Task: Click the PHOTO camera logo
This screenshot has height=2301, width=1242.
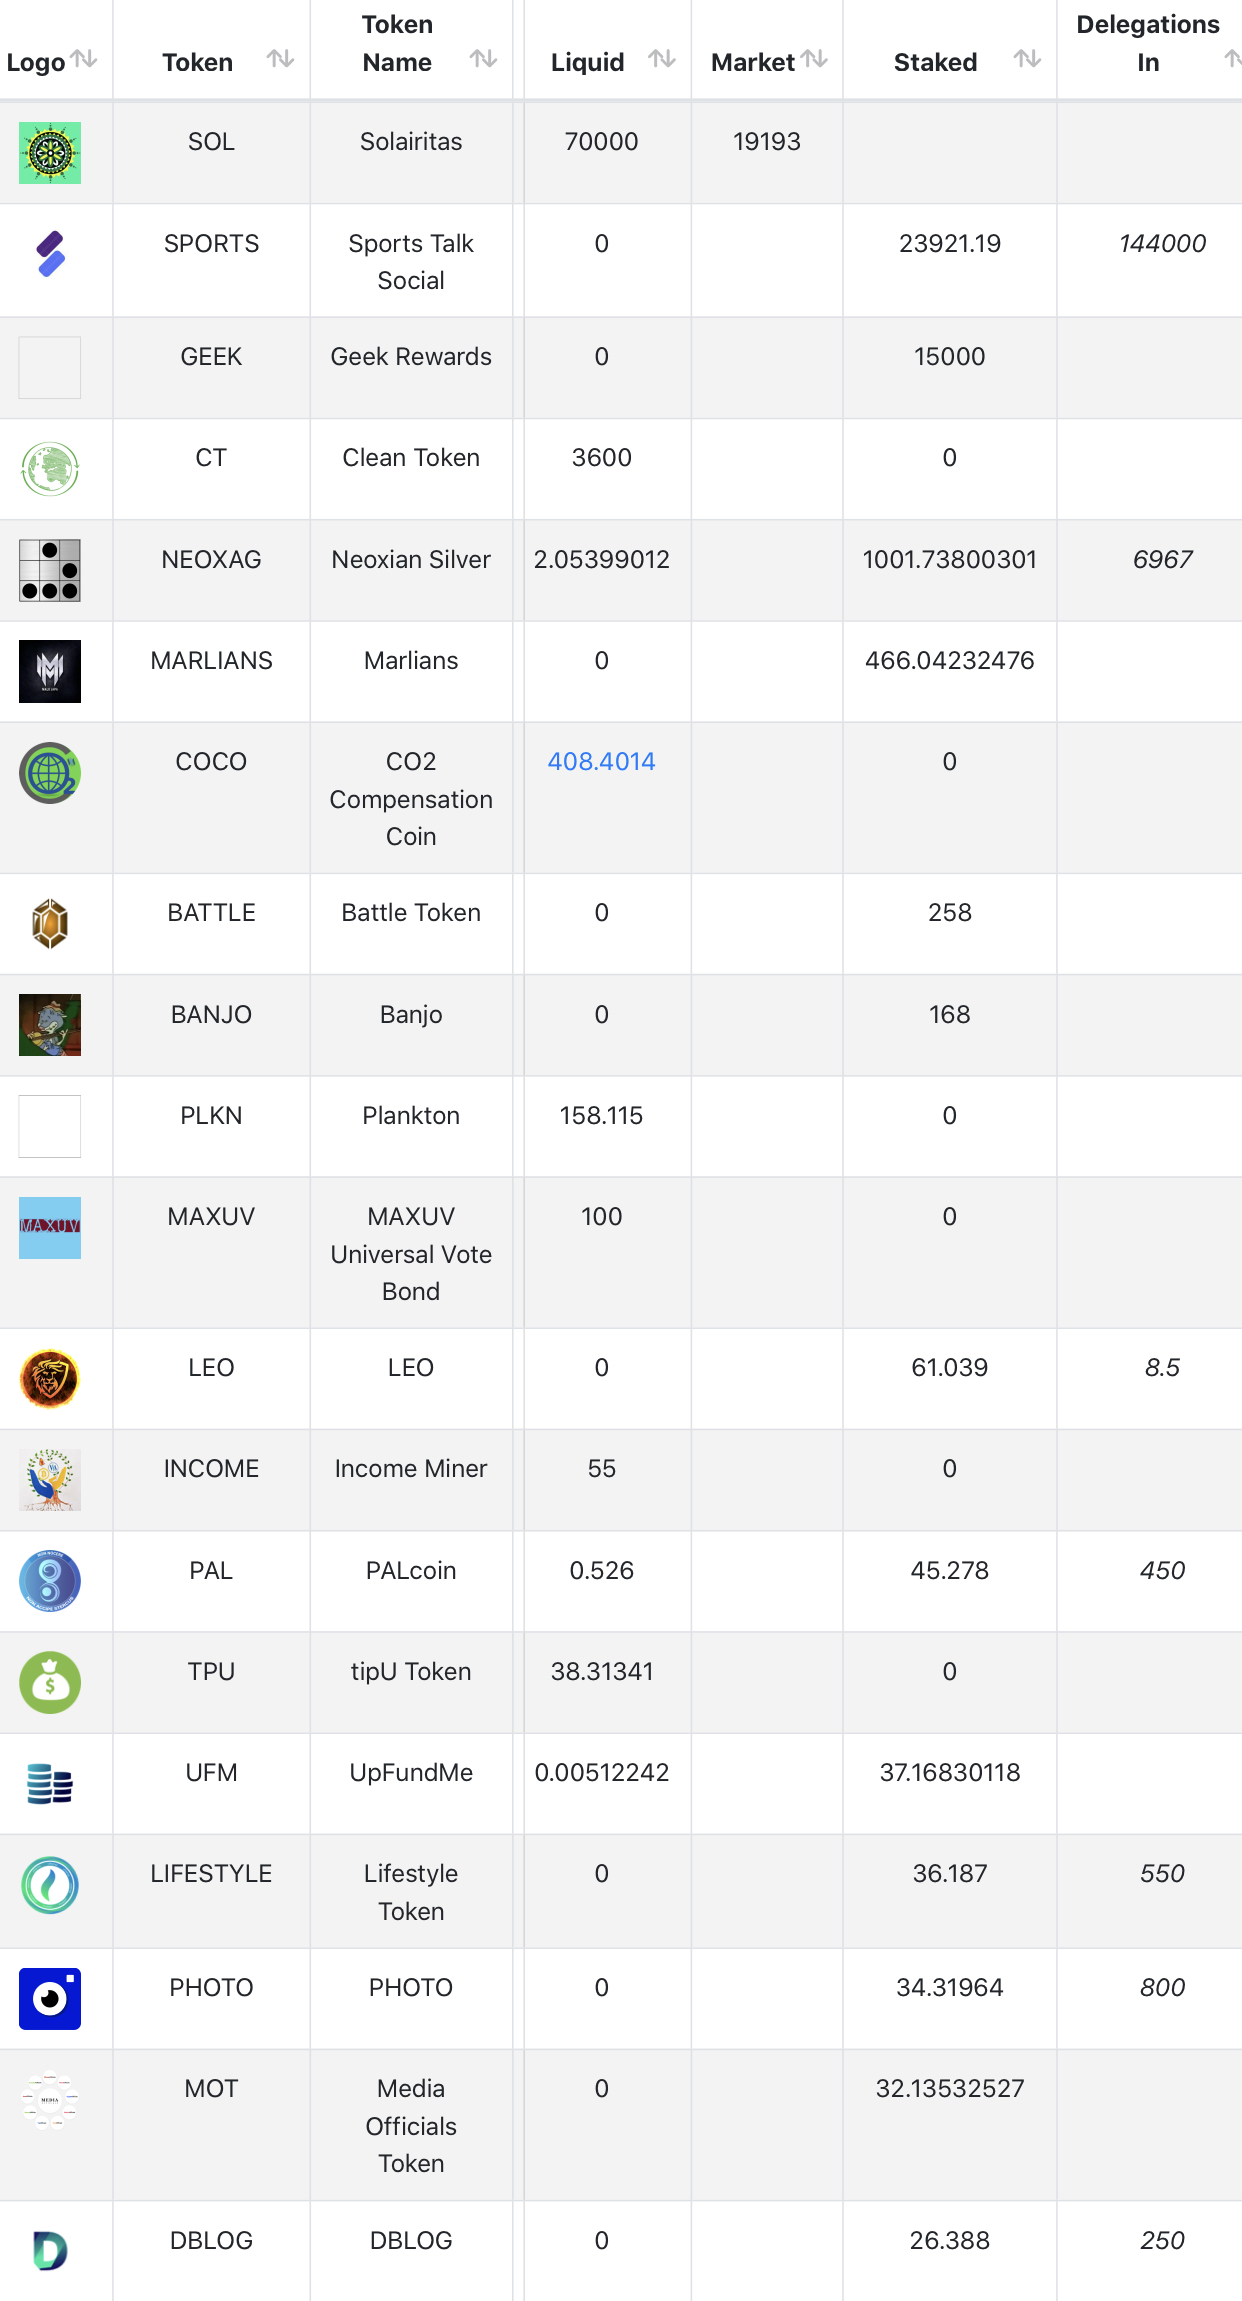Action: 50,1999
